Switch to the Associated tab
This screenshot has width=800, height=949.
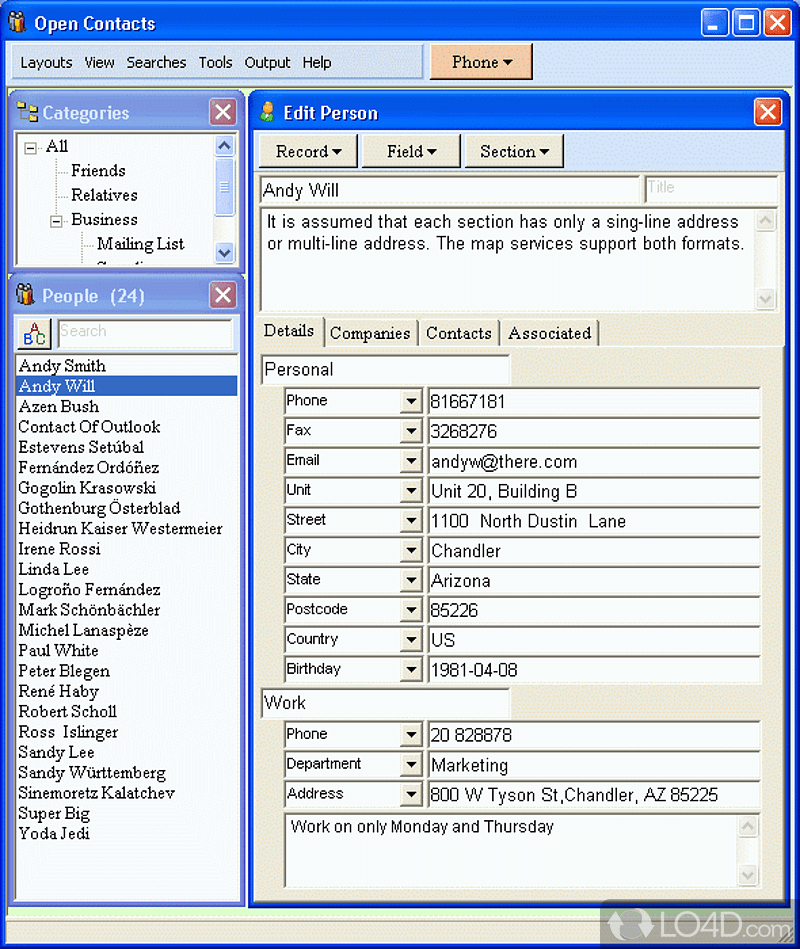point(549,333)
